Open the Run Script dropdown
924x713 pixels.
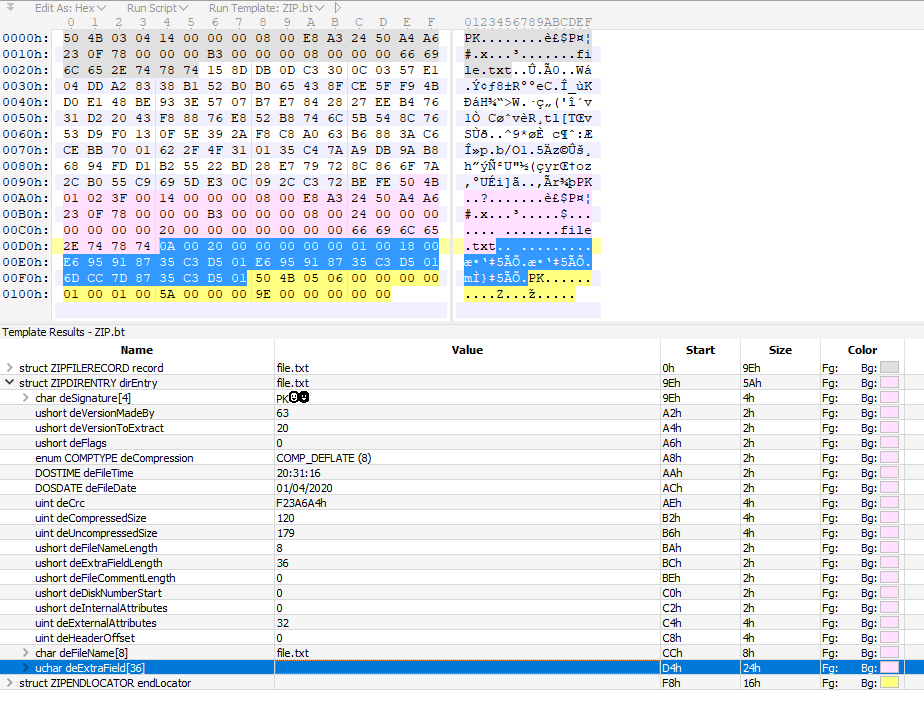[x=157, y=8]
